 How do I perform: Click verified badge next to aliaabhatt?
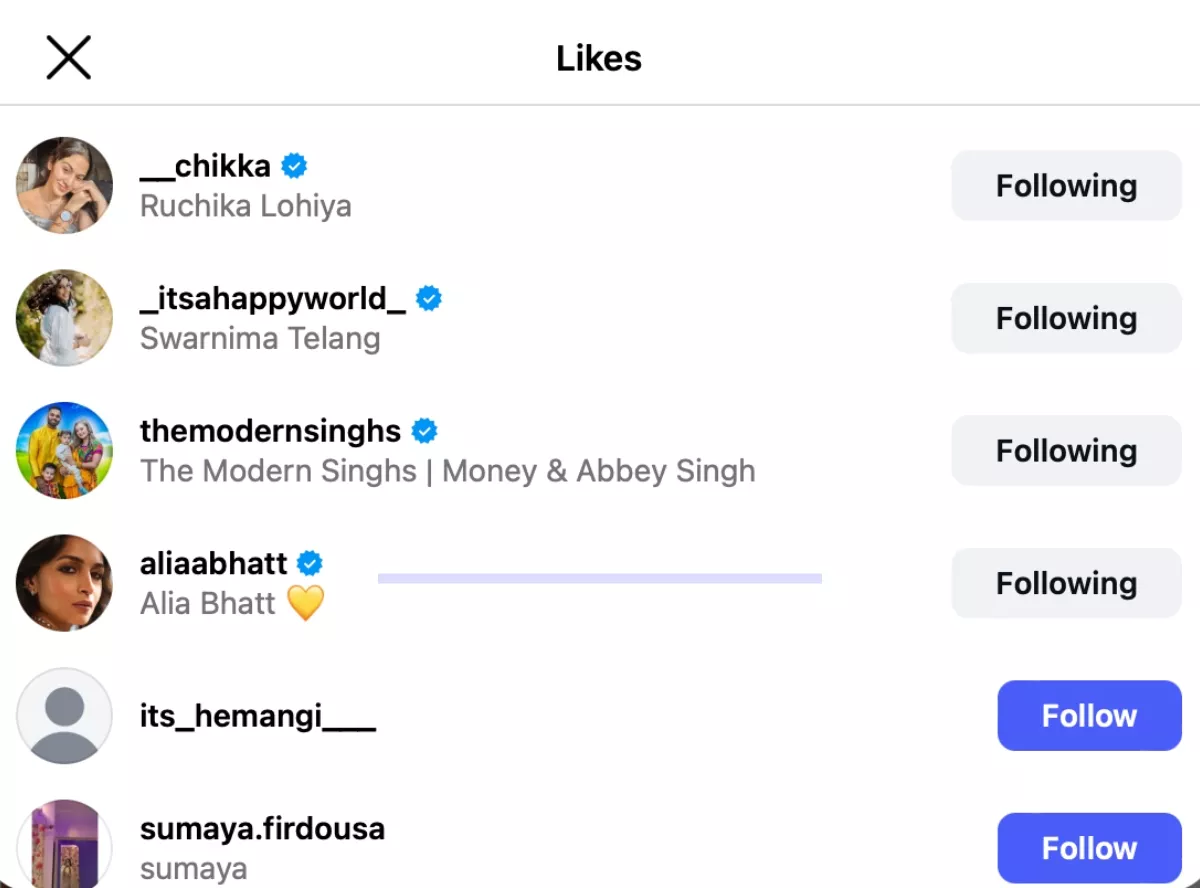click(x=311, y=564)
